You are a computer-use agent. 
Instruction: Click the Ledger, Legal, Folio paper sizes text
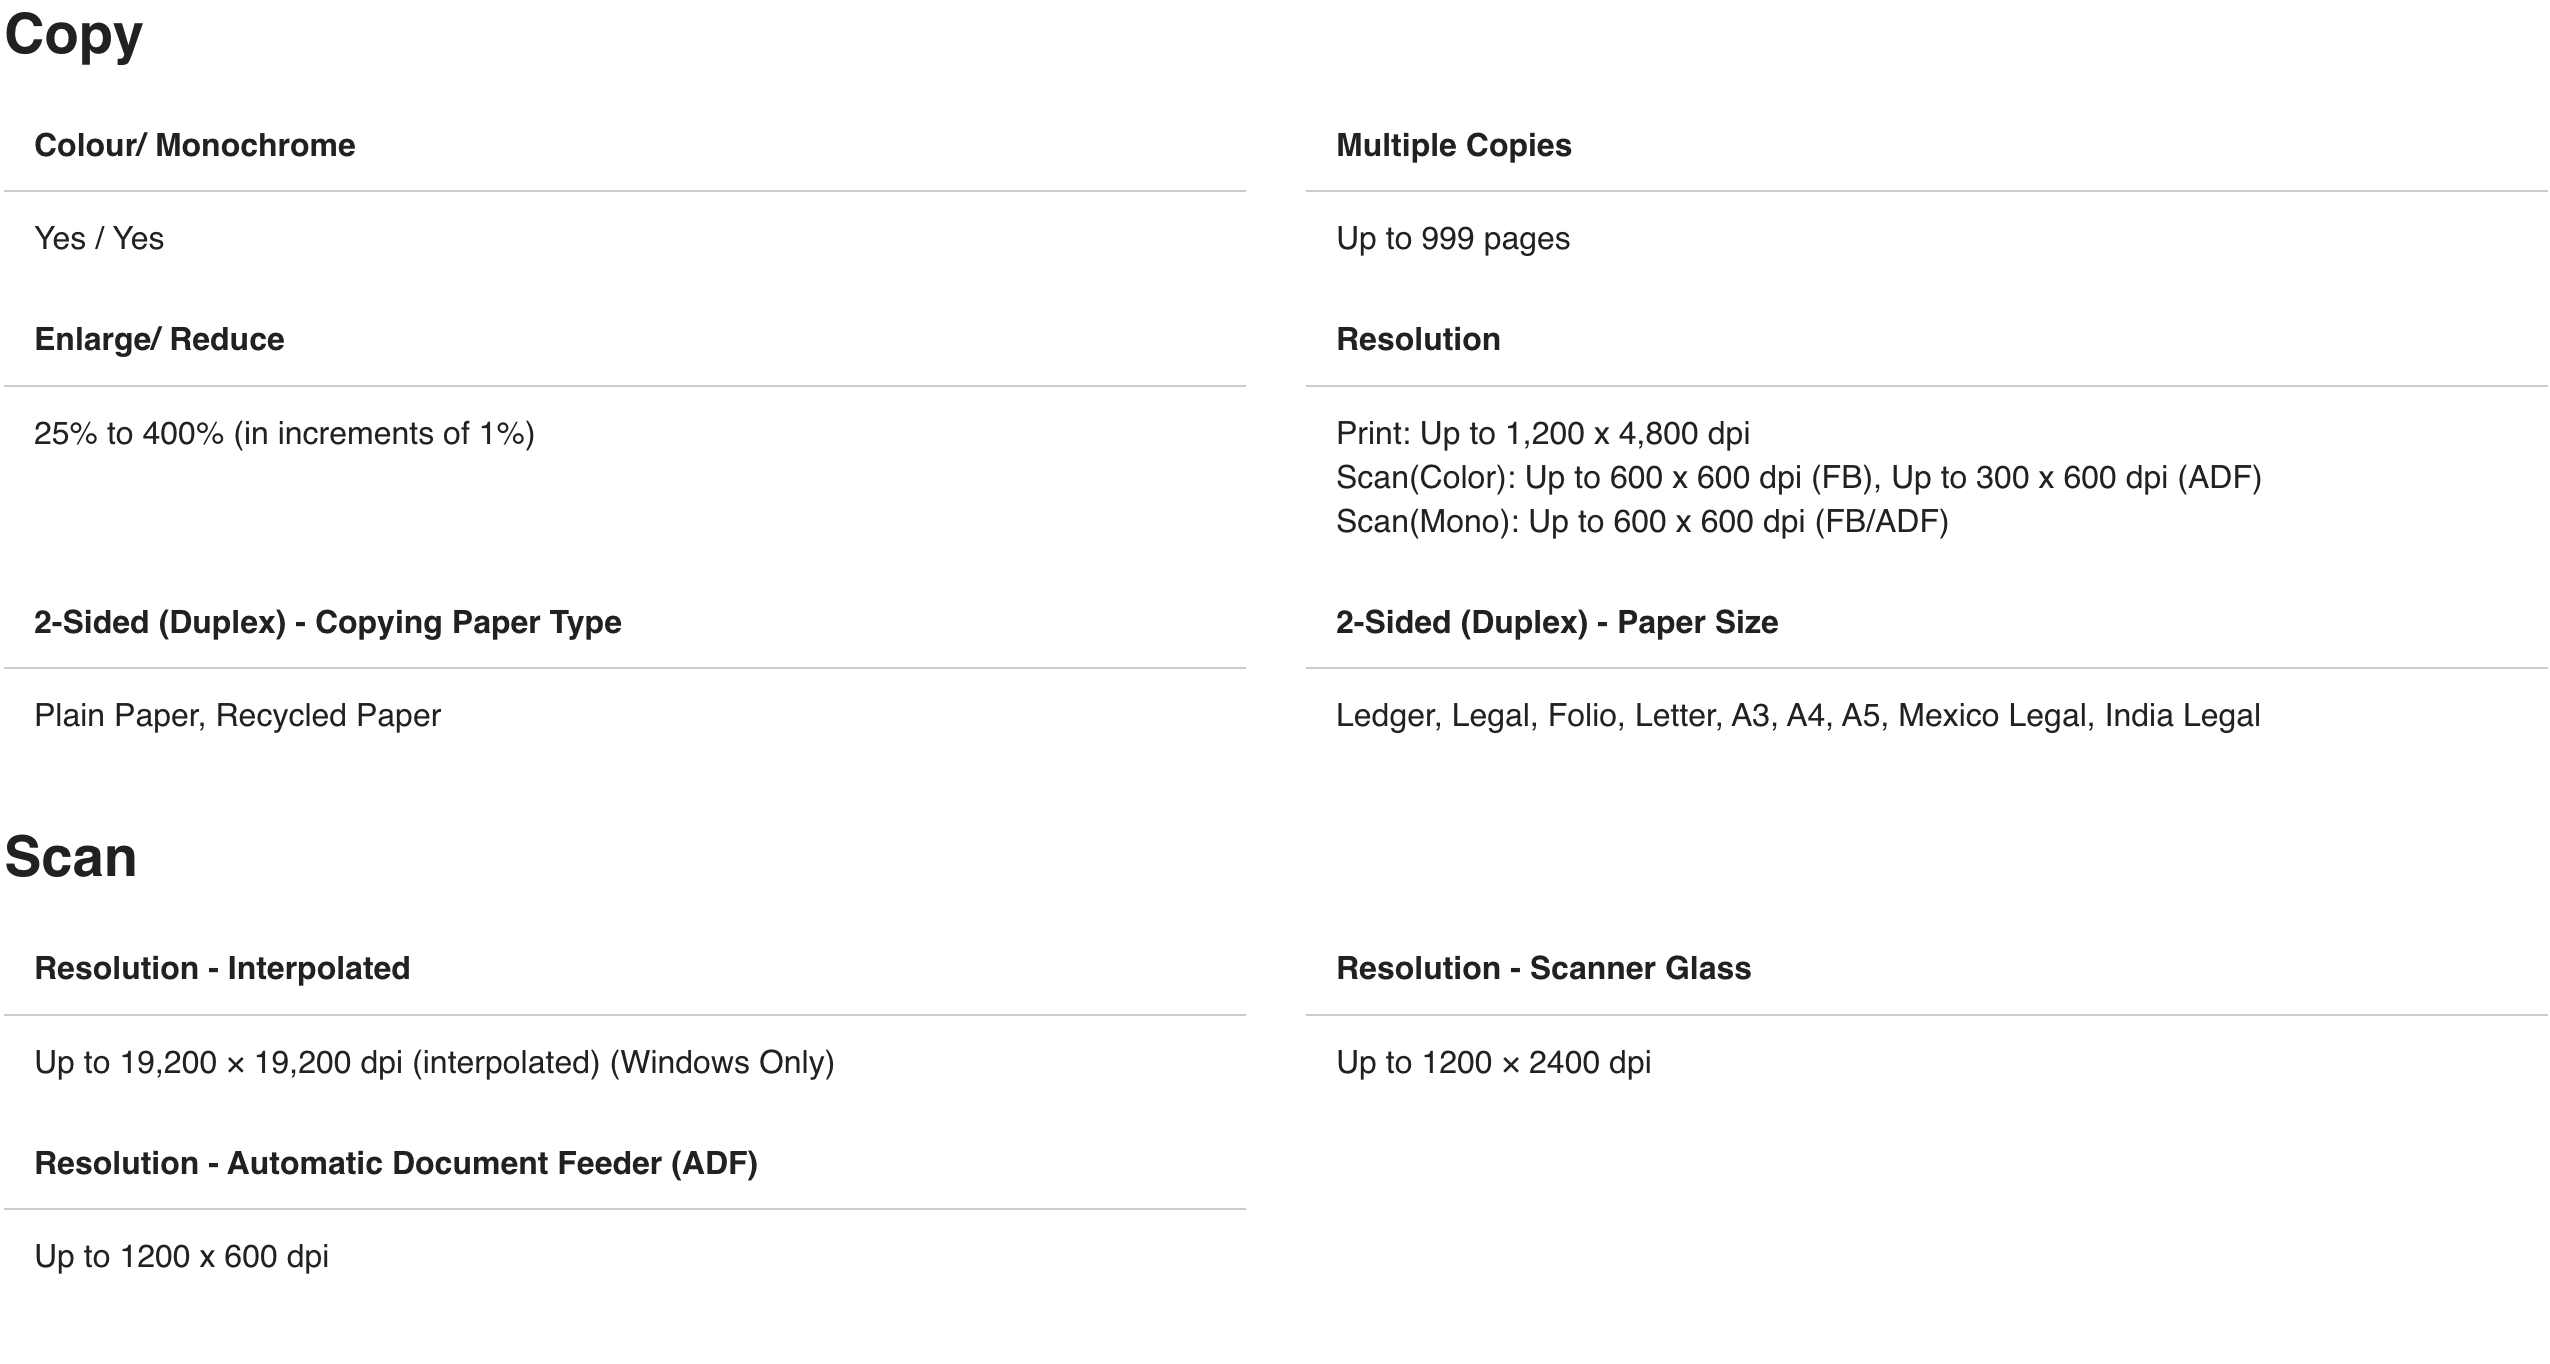coord(1798,715)
